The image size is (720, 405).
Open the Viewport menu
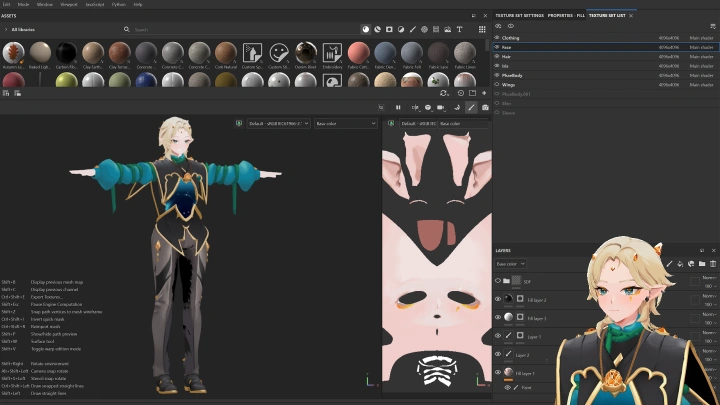point(69,4)
